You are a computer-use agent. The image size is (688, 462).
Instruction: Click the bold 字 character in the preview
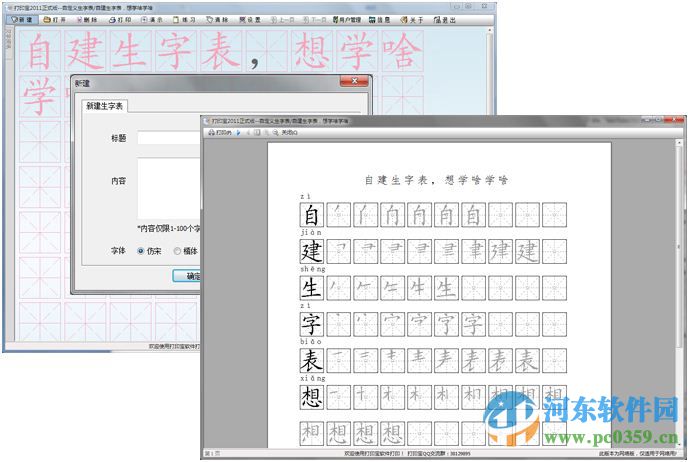coord(312,324)
